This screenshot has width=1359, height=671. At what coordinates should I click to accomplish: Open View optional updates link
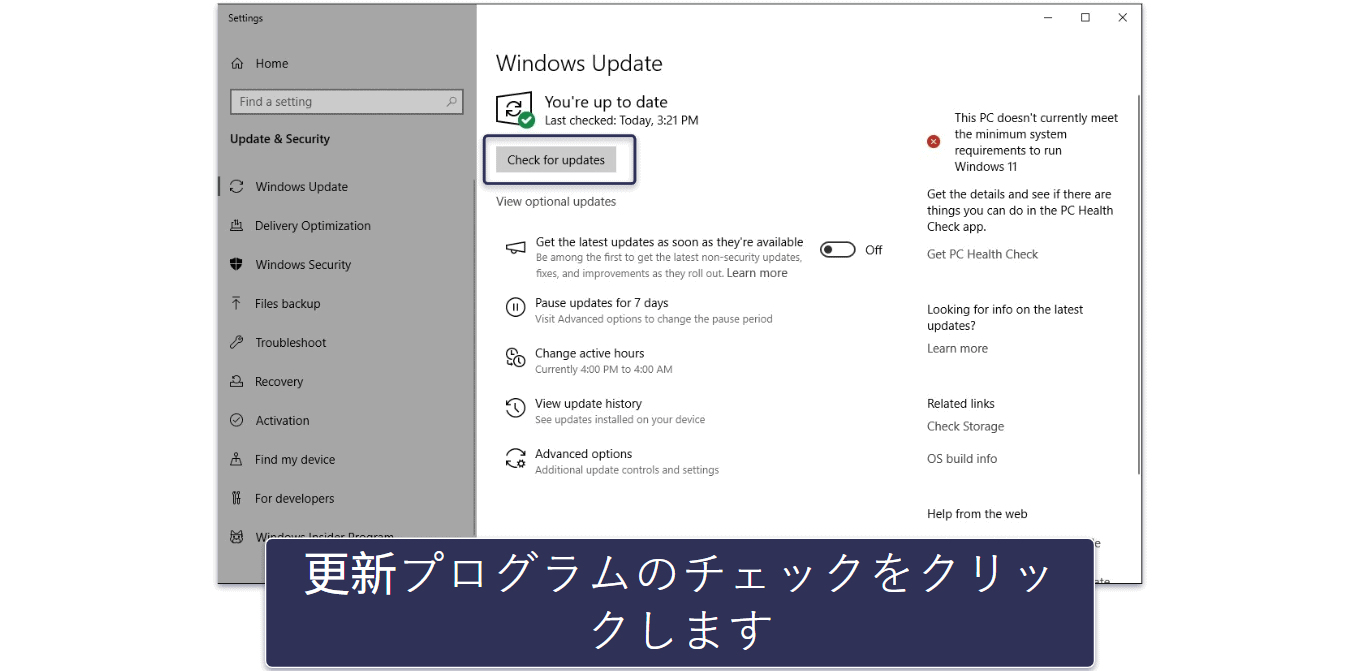pos(556,202)
